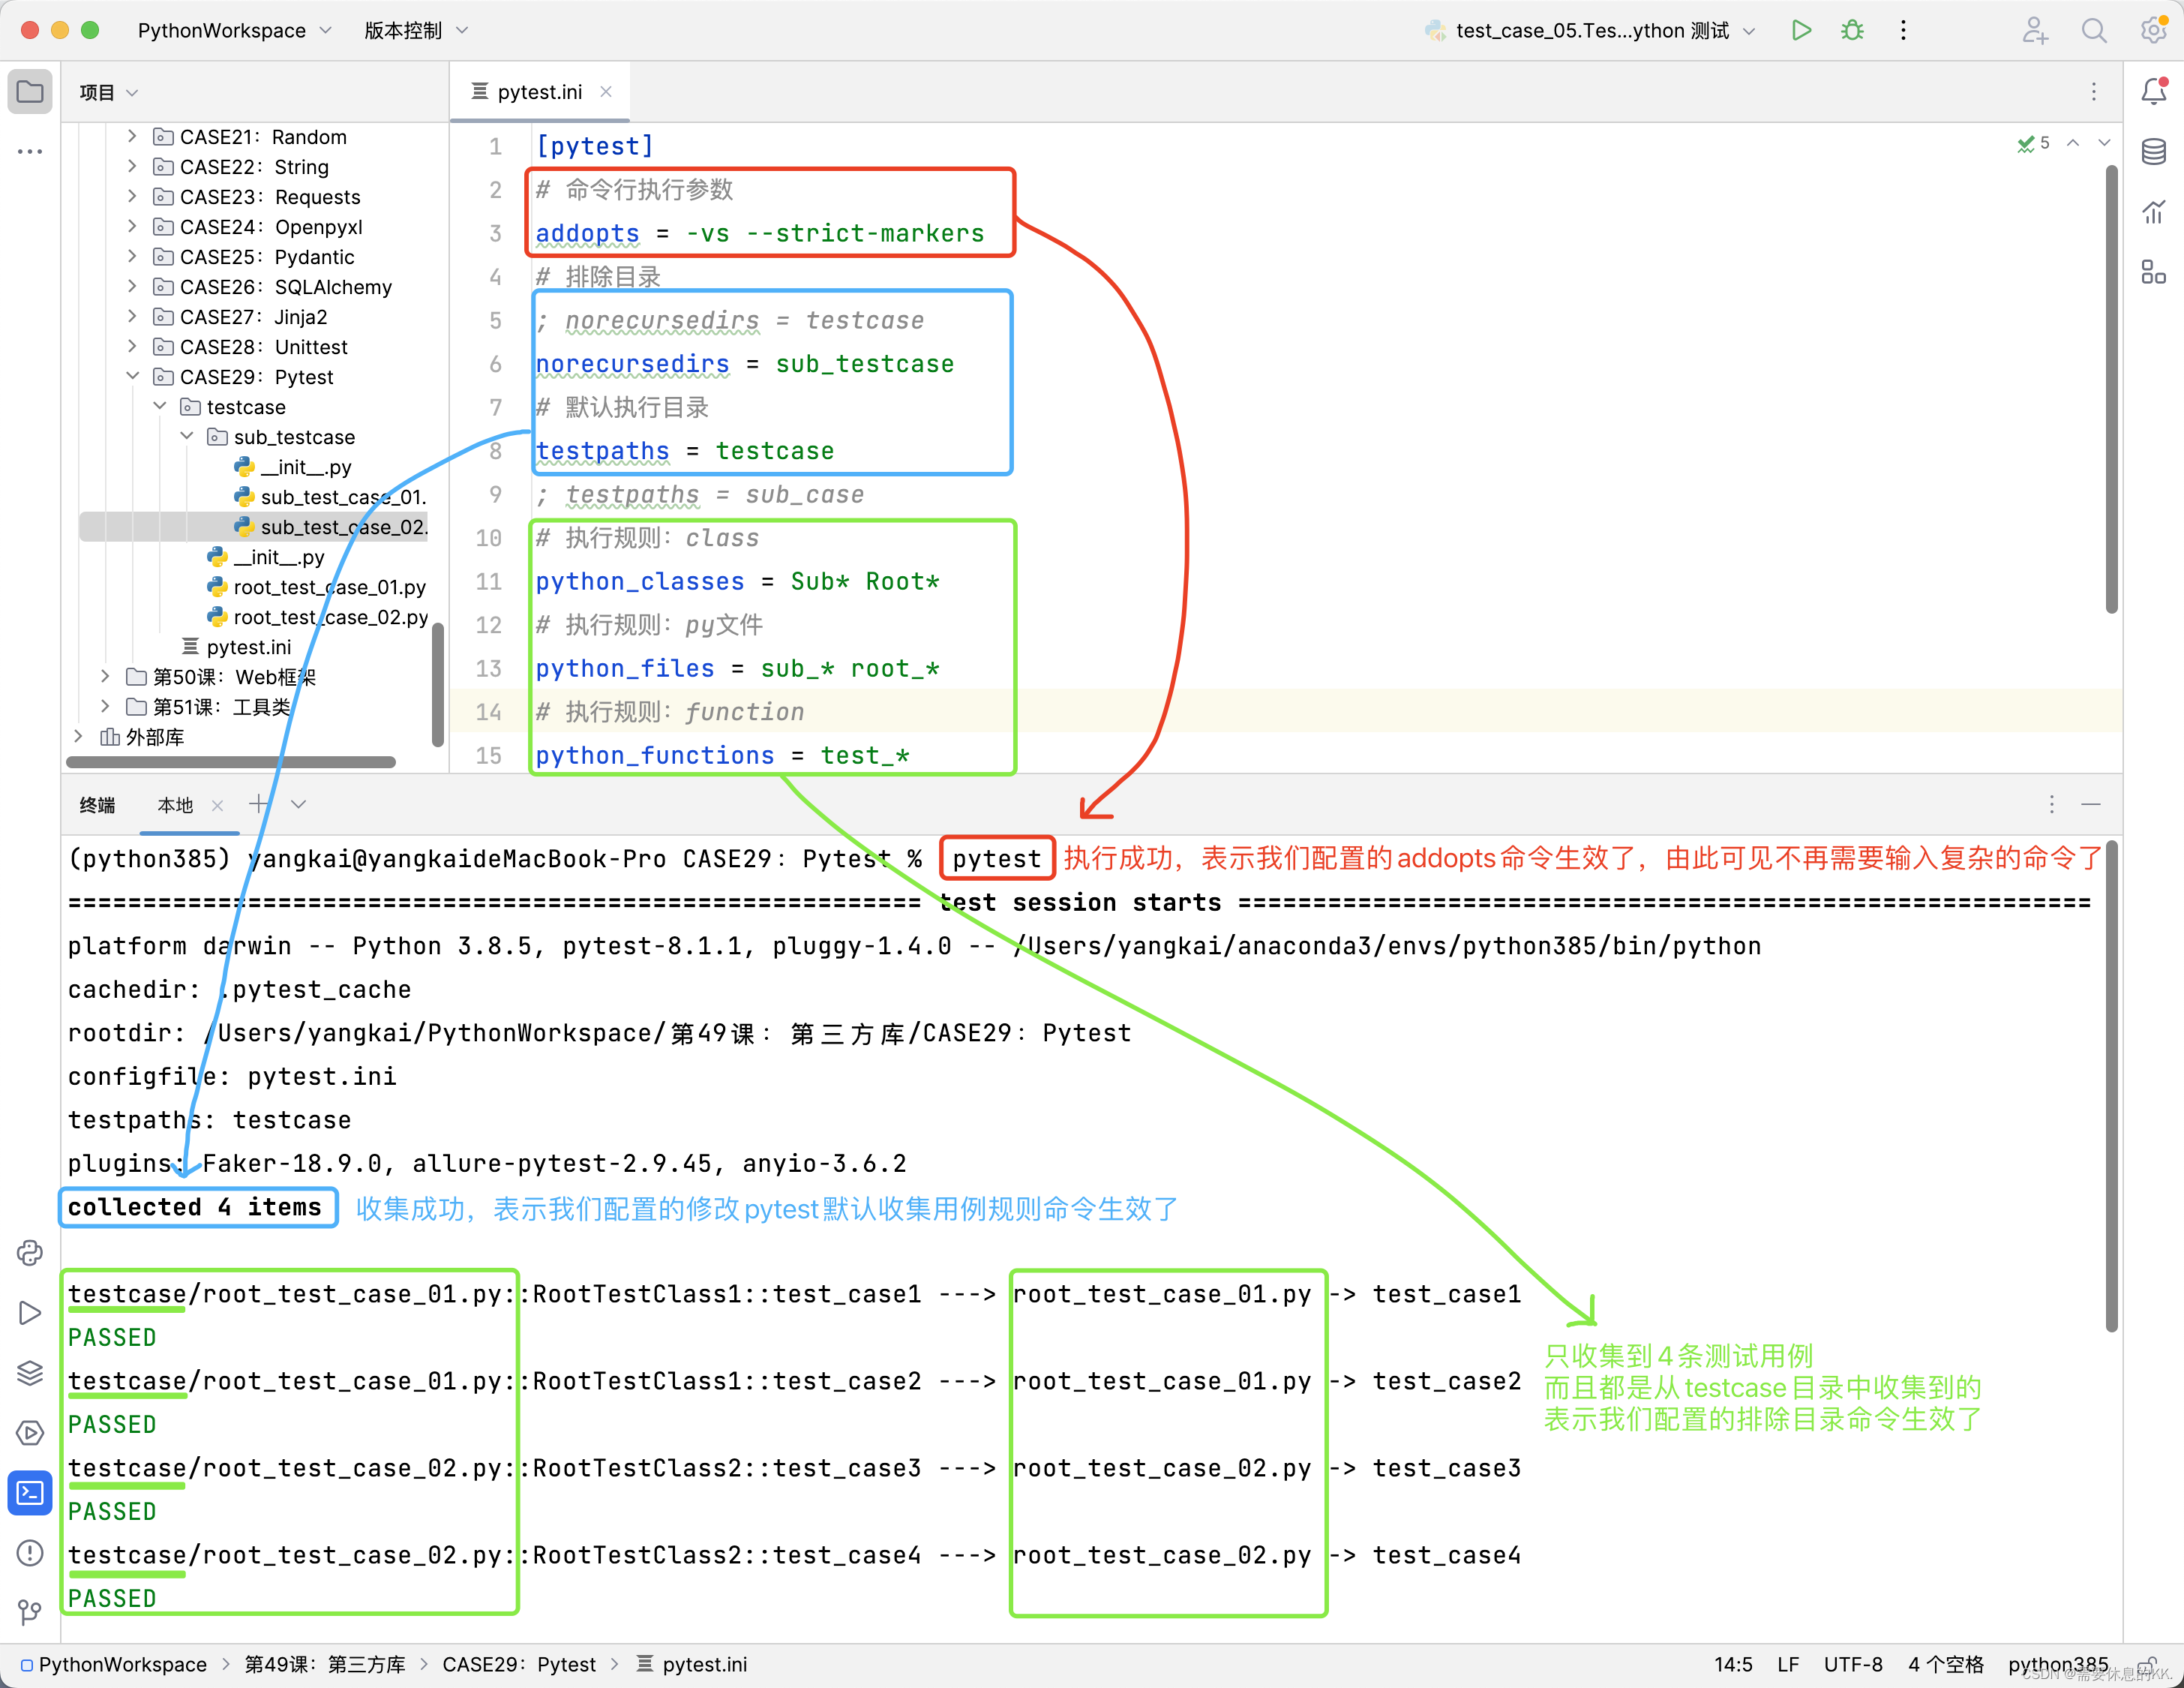Click the project tree horizontal scrollbar
The height and width of the screenshot is (1688, 2184).
[230, 762]
